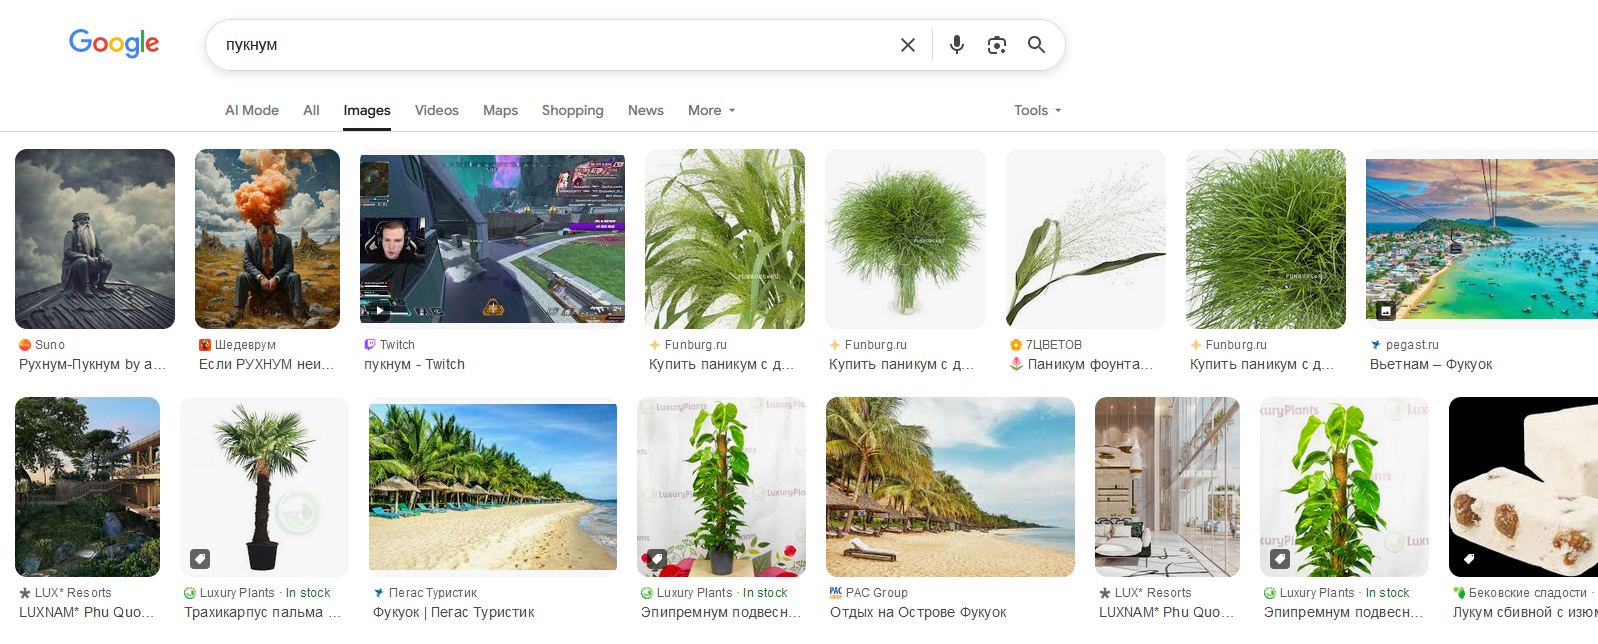Click the pegast.ru source label
Screen dimensions: 1598x644
(x=1412, y=345)
